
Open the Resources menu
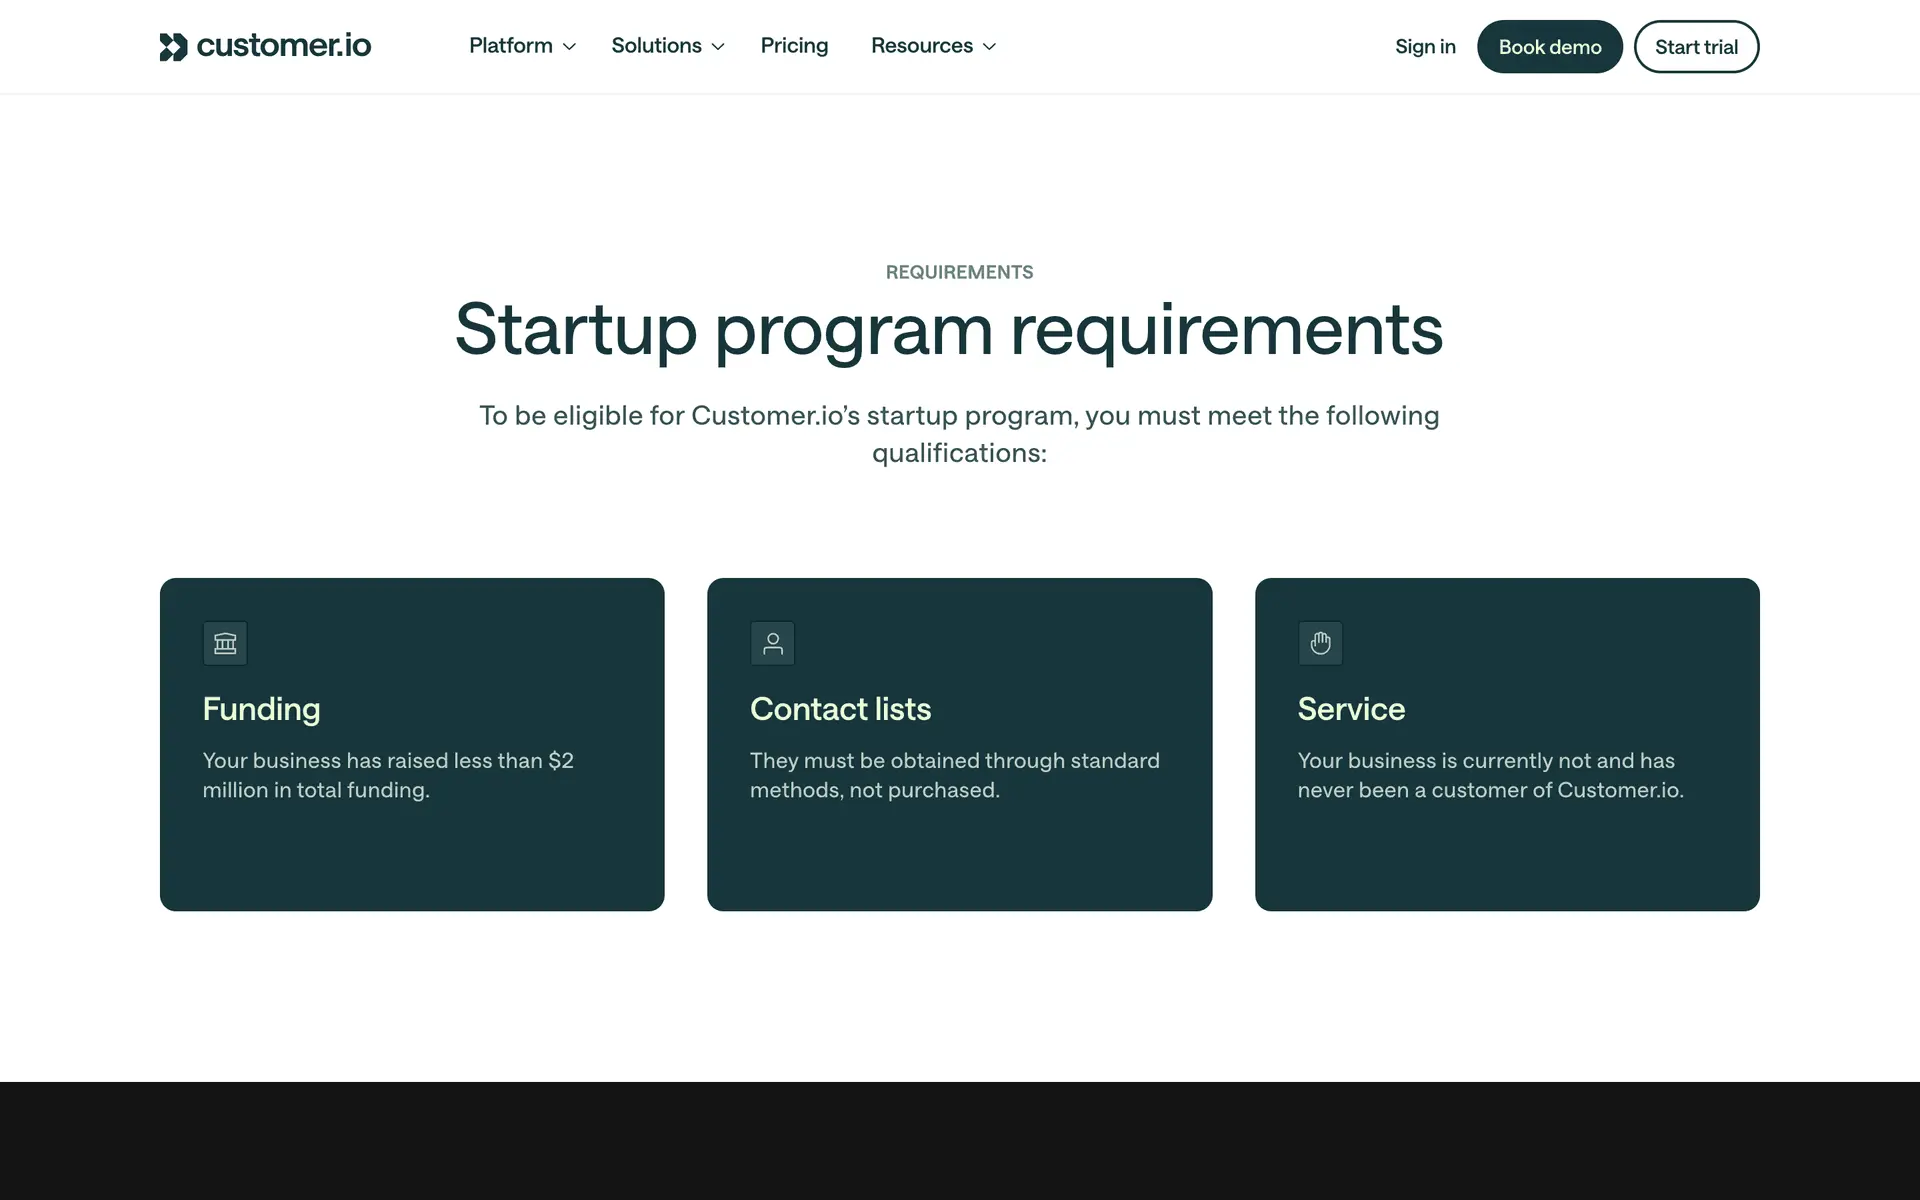(921, 46)
